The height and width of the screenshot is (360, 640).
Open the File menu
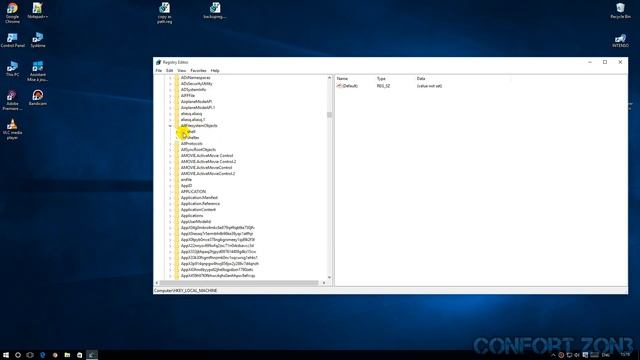click(159, 71)
